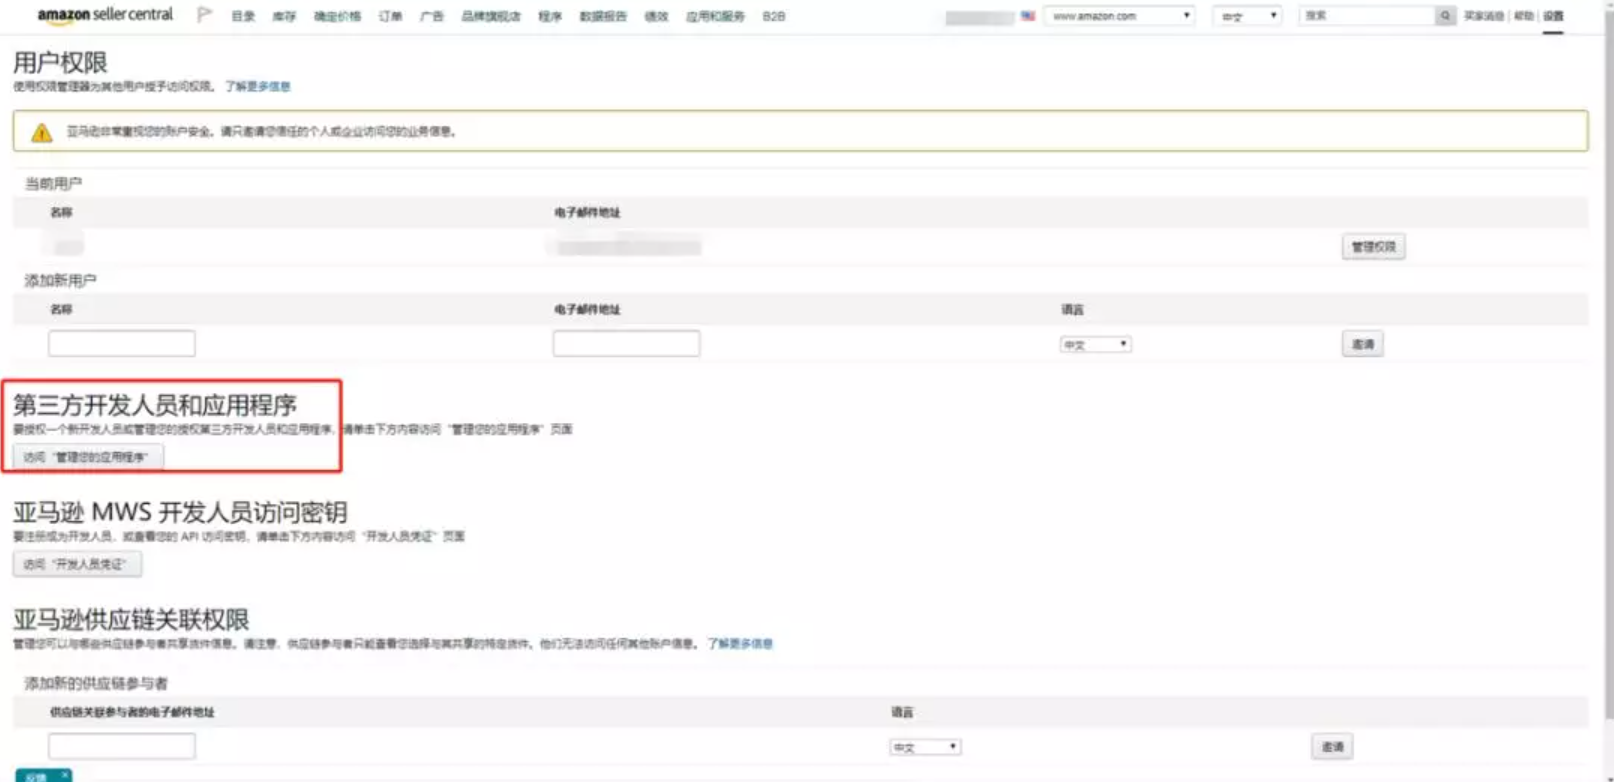Open the 数据报告 menu
The width and height of the screenshot is (1614, 782).
point(603,17)
